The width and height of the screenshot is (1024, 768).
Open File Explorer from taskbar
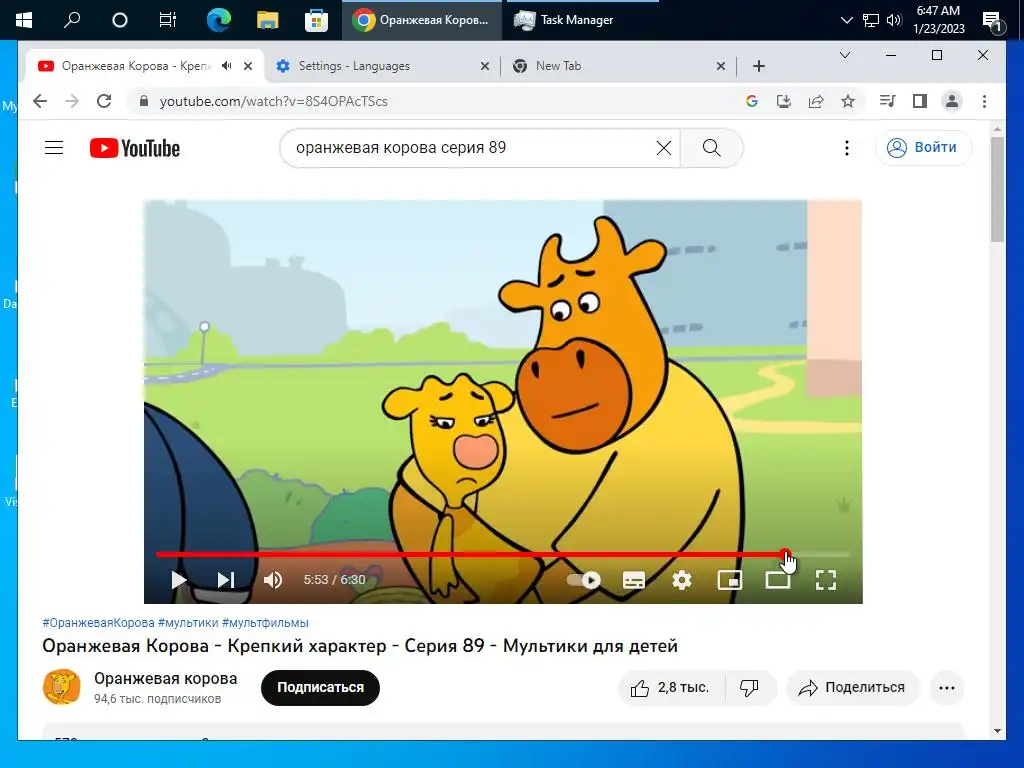[267, 20]
